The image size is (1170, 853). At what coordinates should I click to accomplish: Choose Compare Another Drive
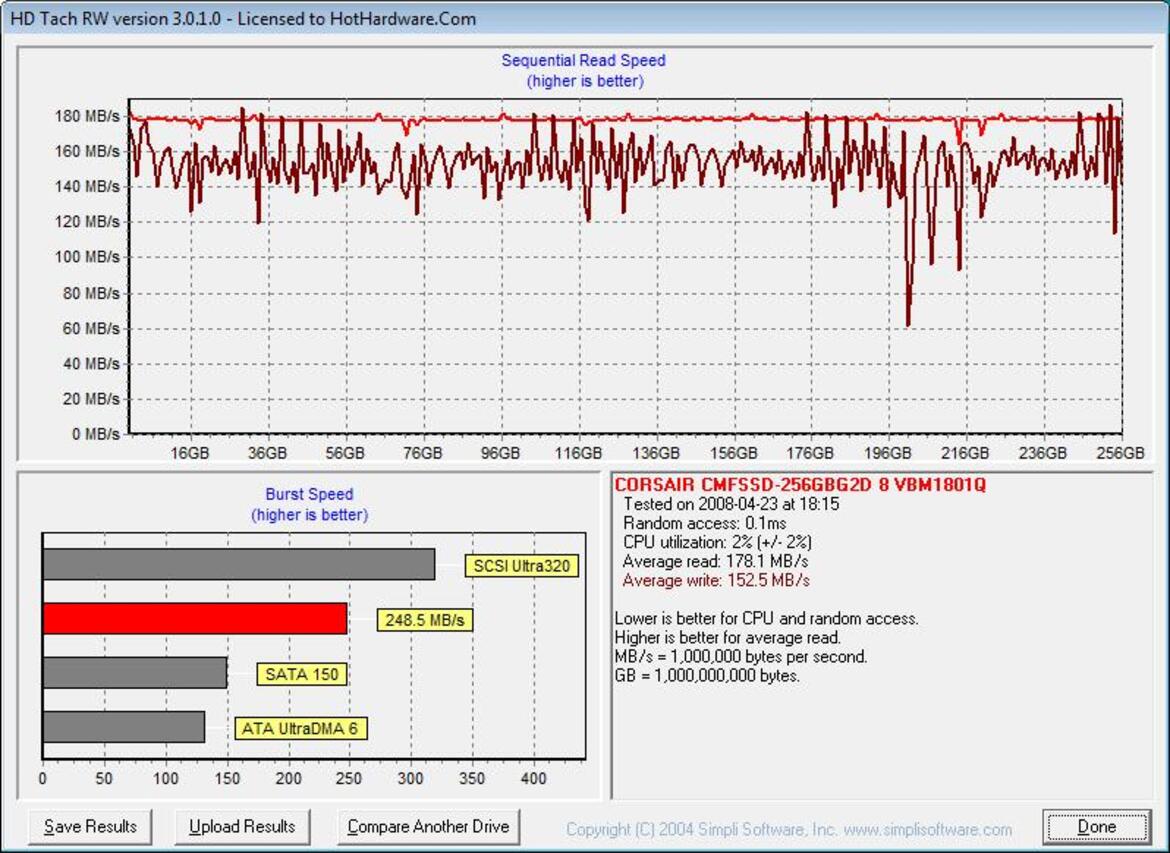tap(428, 827)
